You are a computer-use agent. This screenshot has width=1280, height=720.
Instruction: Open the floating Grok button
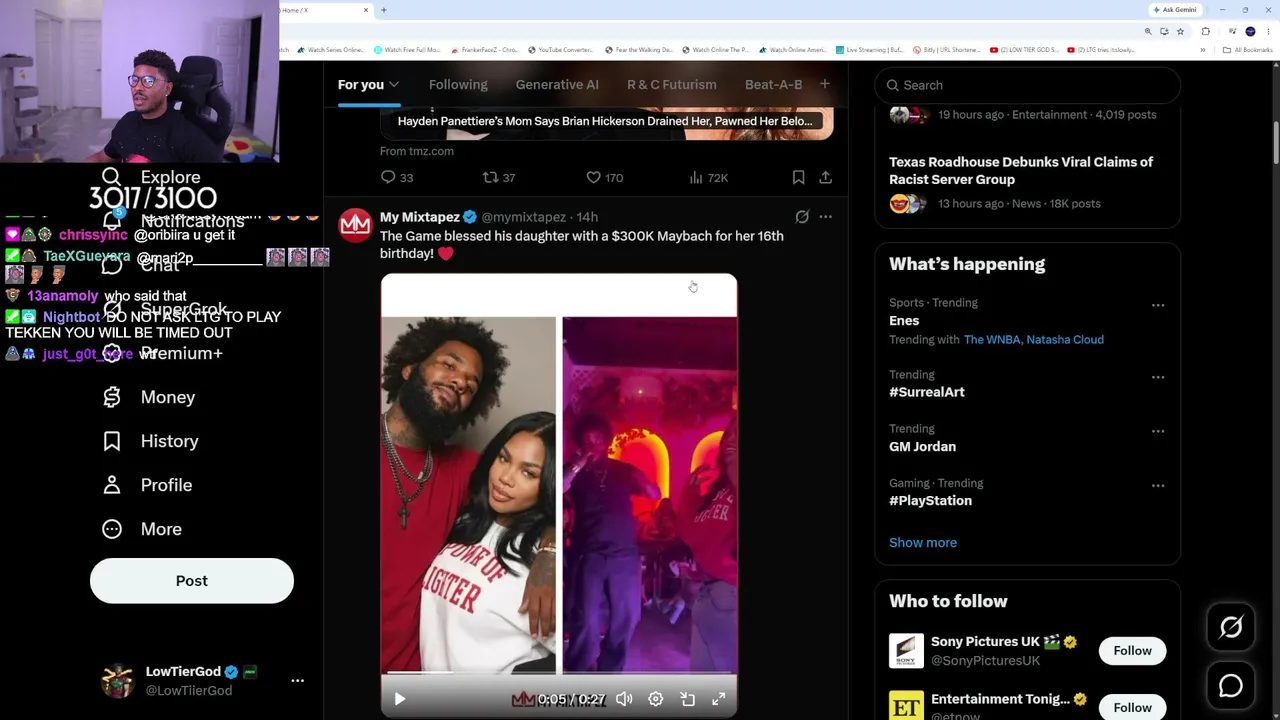click(x=1231, y=627)
